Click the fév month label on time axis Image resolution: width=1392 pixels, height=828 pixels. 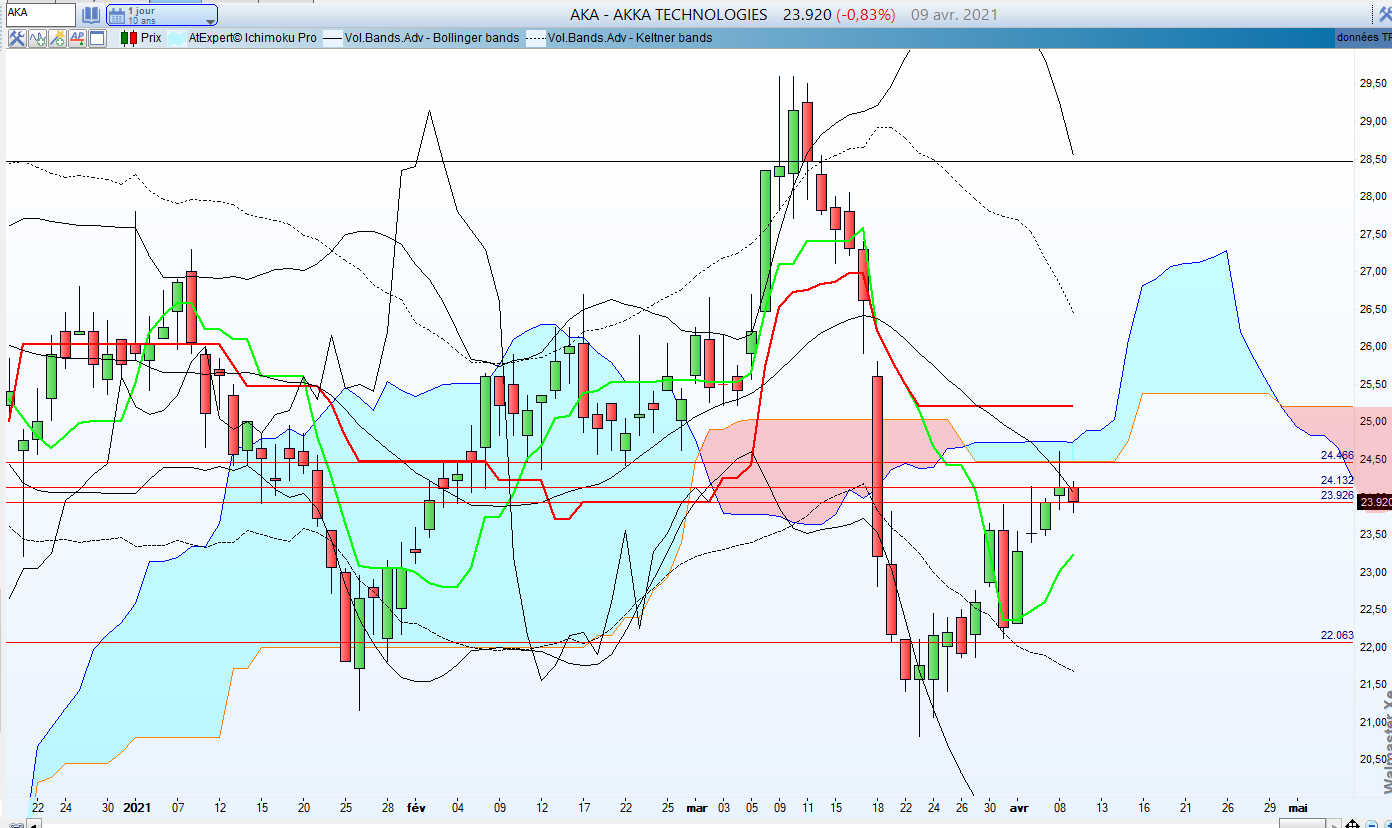[x=416, y=808]
